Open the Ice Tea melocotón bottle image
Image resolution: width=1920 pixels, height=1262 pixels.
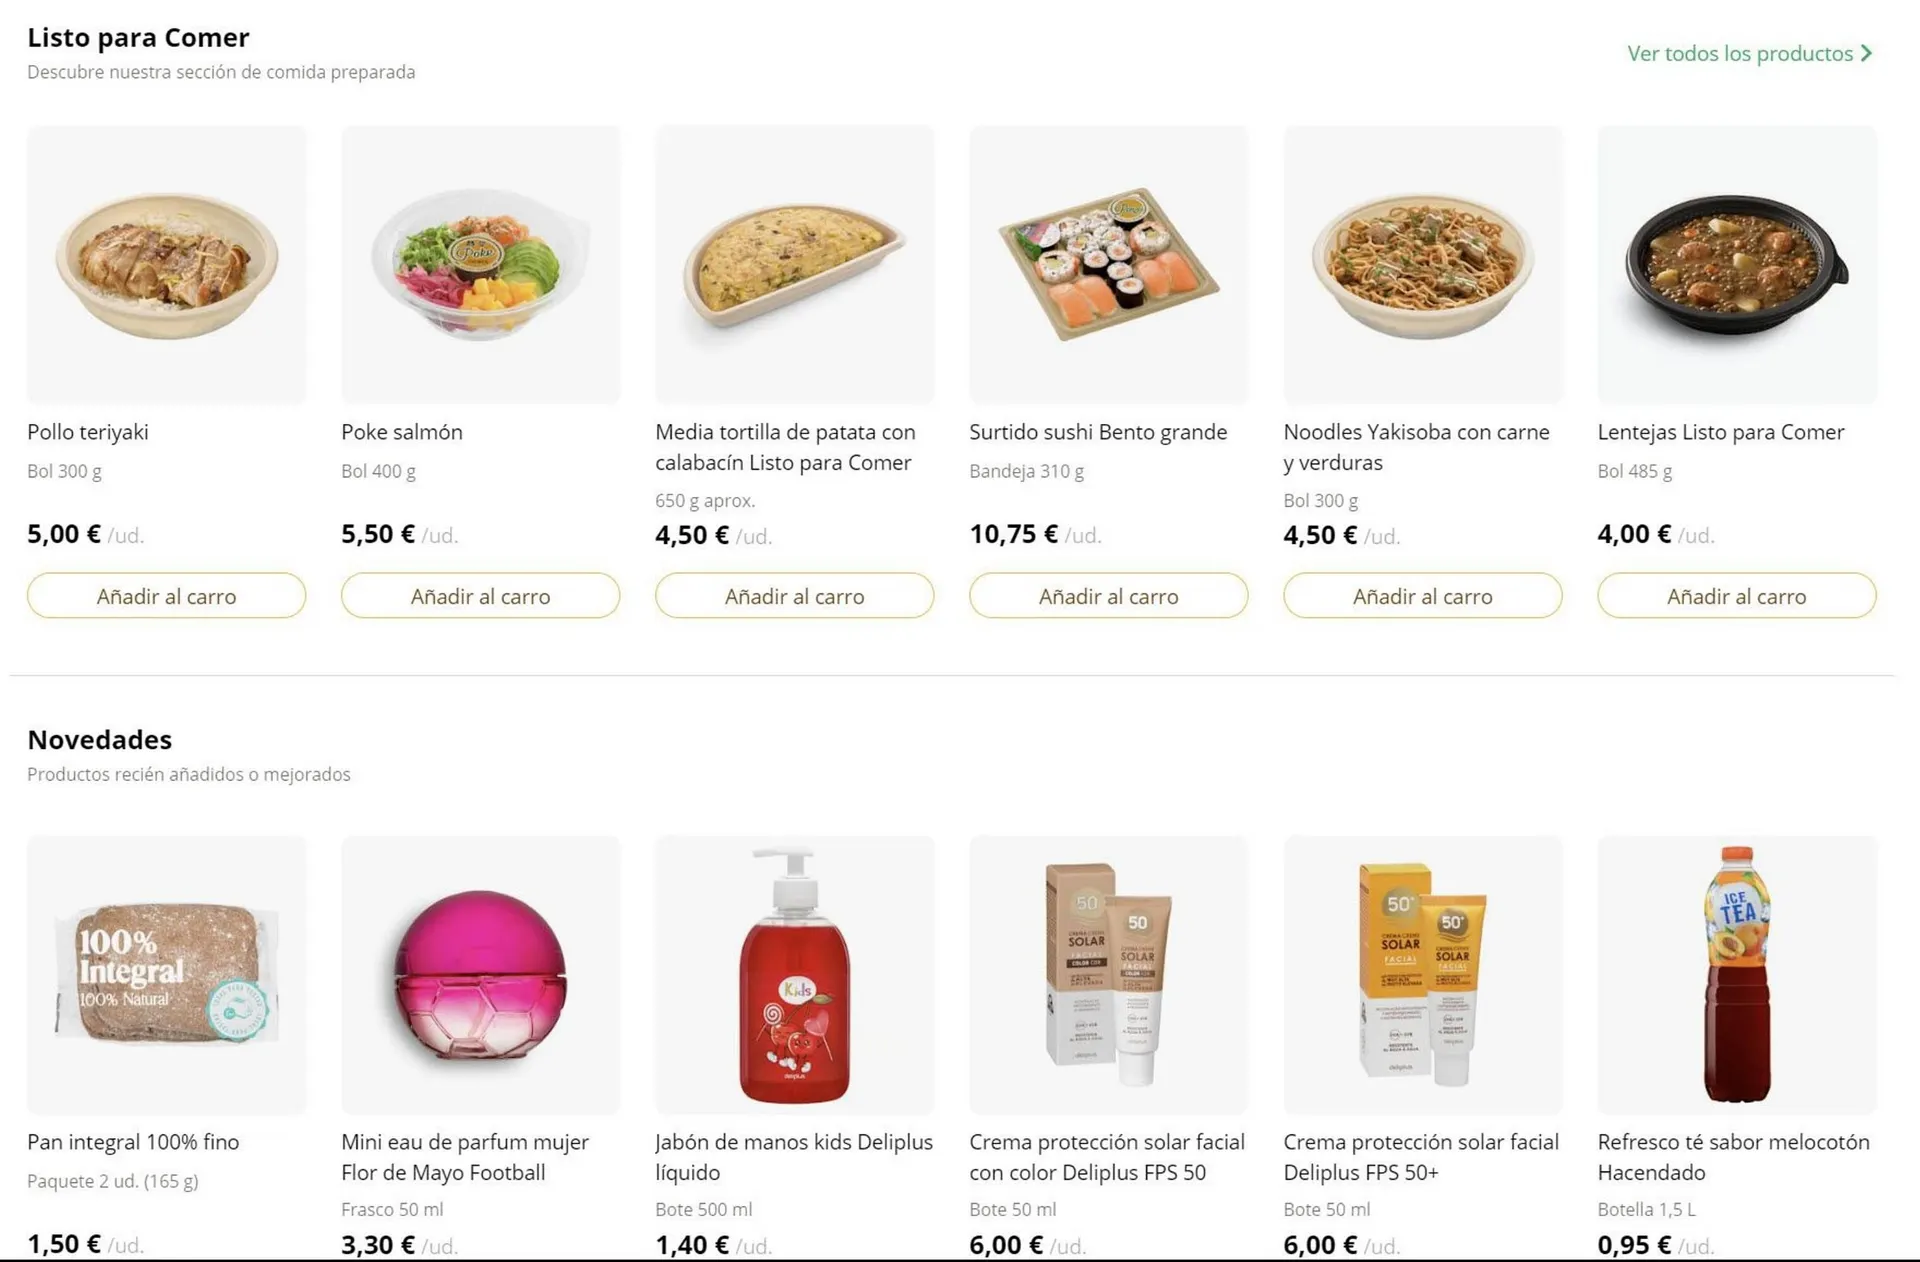click(1736, 975)
